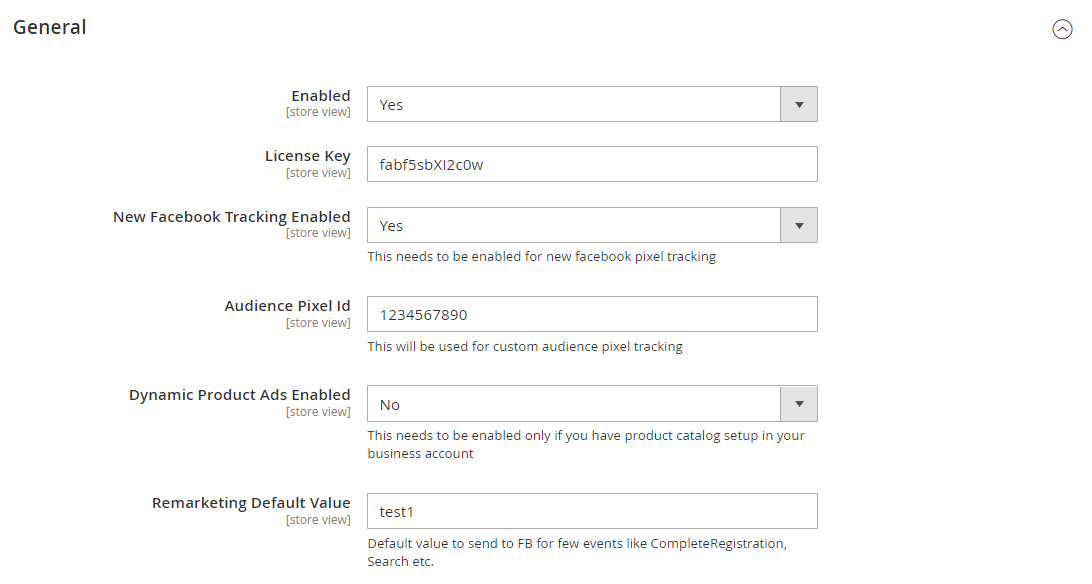This screenshot has width=1092, height=584.
Task: Click the General section heading
Action: tap(50, 28)
